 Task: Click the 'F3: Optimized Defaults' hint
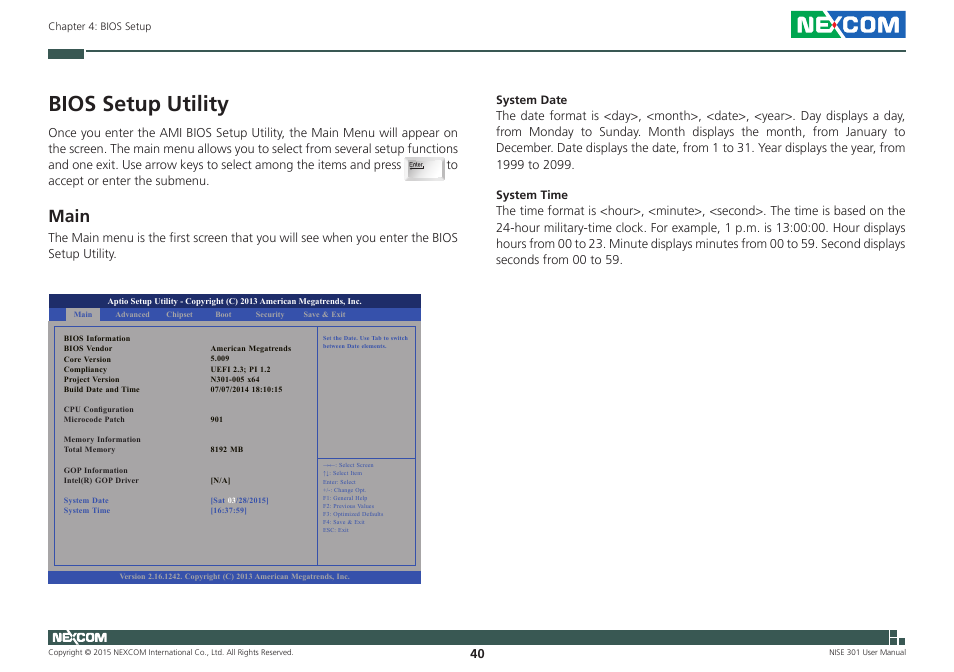pos(352,514)
